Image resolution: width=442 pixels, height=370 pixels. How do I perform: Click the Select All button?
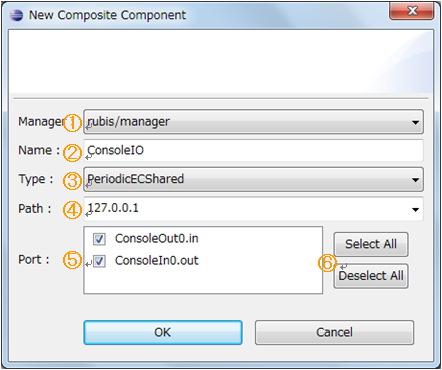(371, 244)
